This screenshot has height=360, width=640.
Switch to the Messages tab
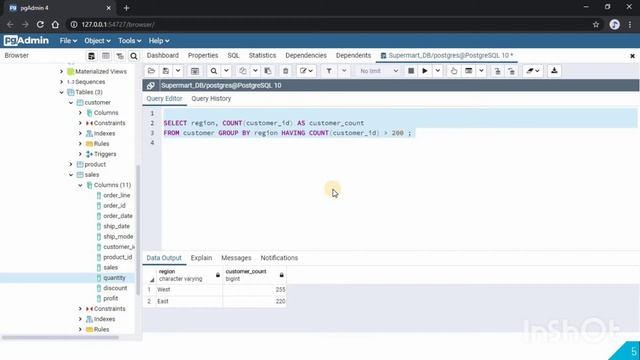coord(236,258)
